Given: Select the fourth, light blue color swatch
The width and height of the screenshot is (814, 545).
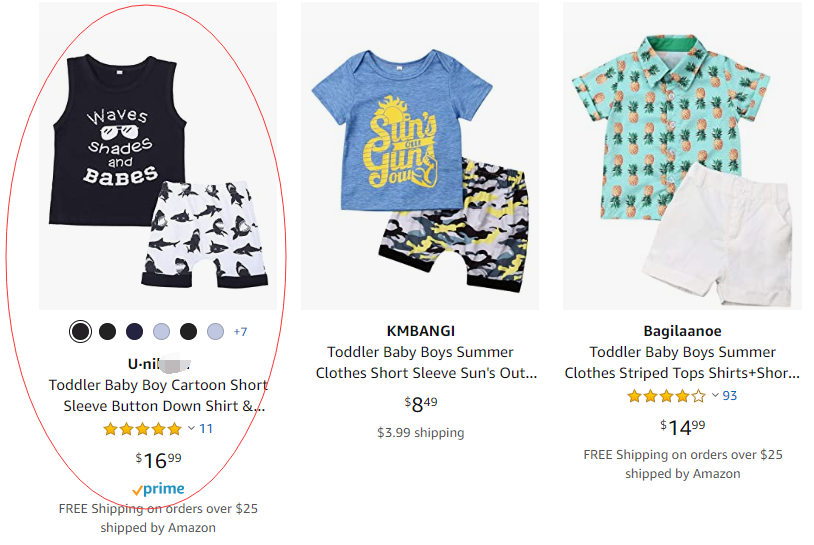Looking at the screenshot, I should click(x=162, y=331).
